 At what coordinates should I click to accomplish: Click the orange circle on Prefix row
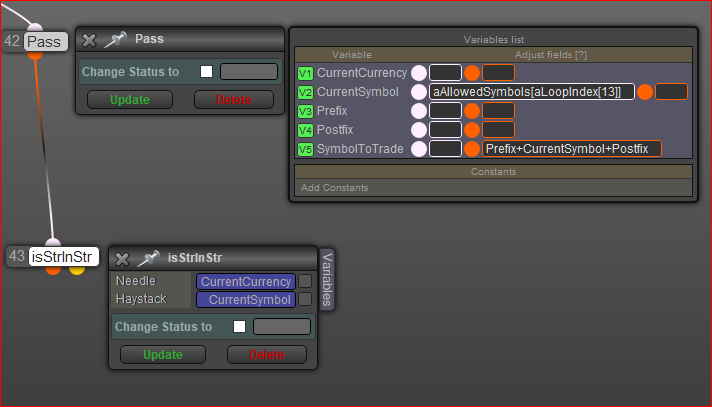click(x=472, y=111)
